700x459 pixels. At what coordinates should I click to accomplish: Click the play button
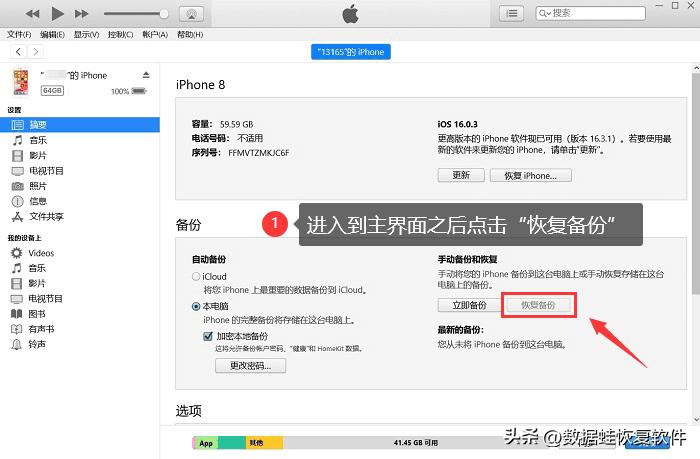pos(57,14)
